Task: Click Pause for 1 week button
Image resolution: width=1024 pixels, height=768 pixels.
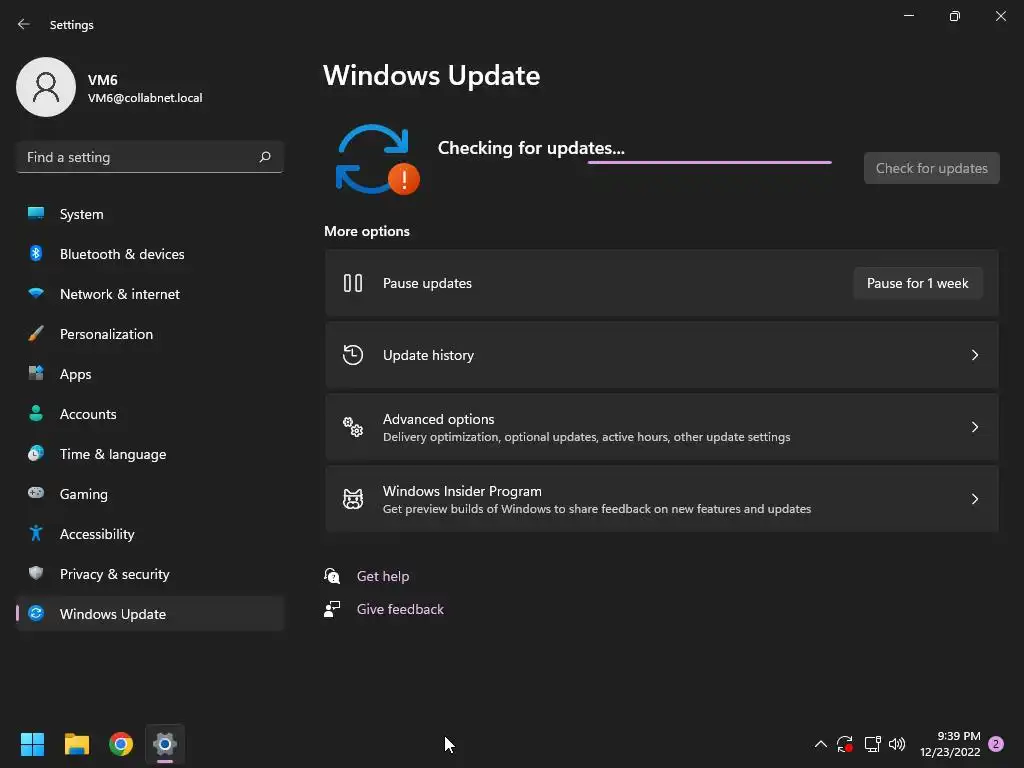Action: point(918,283)
